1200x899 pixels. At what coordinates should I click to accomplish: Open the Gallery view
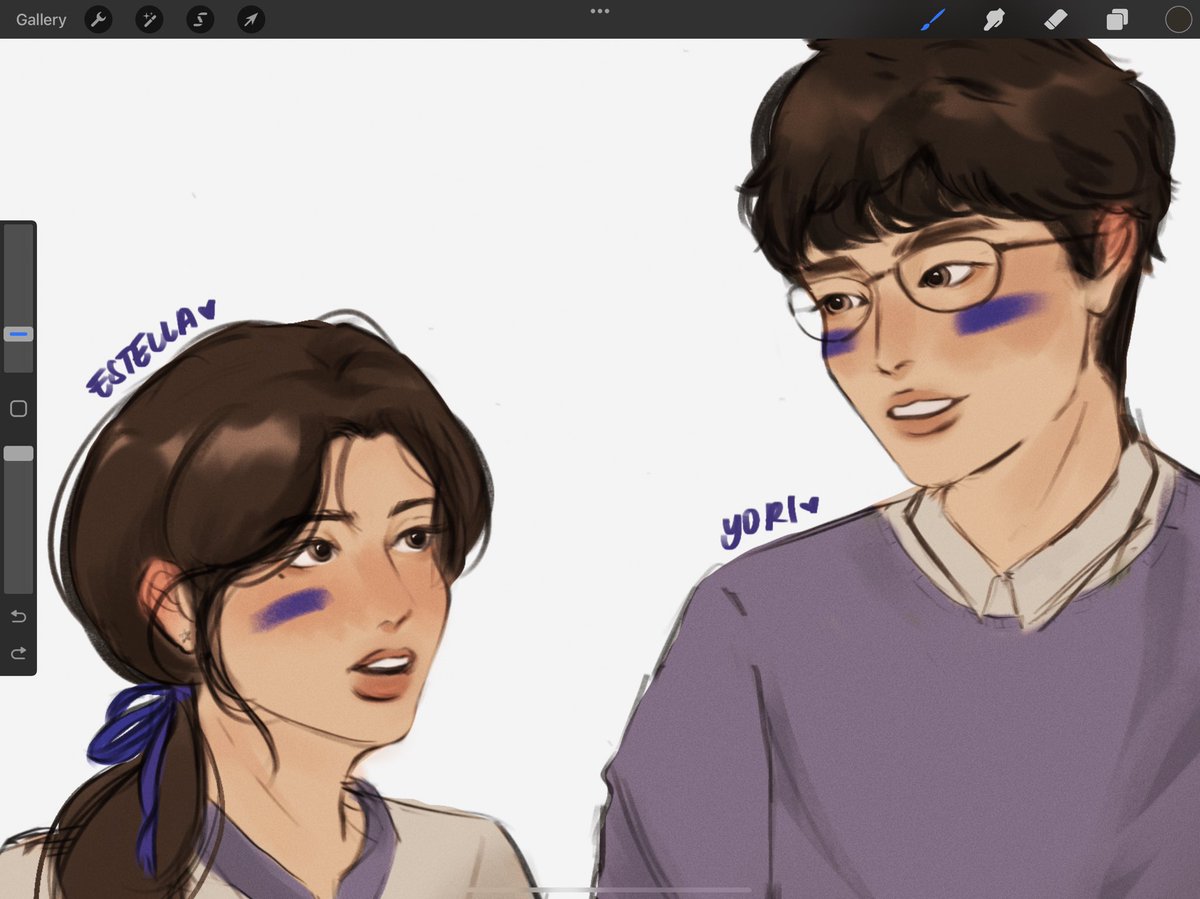pyautogui.click(x=41, y=19)
